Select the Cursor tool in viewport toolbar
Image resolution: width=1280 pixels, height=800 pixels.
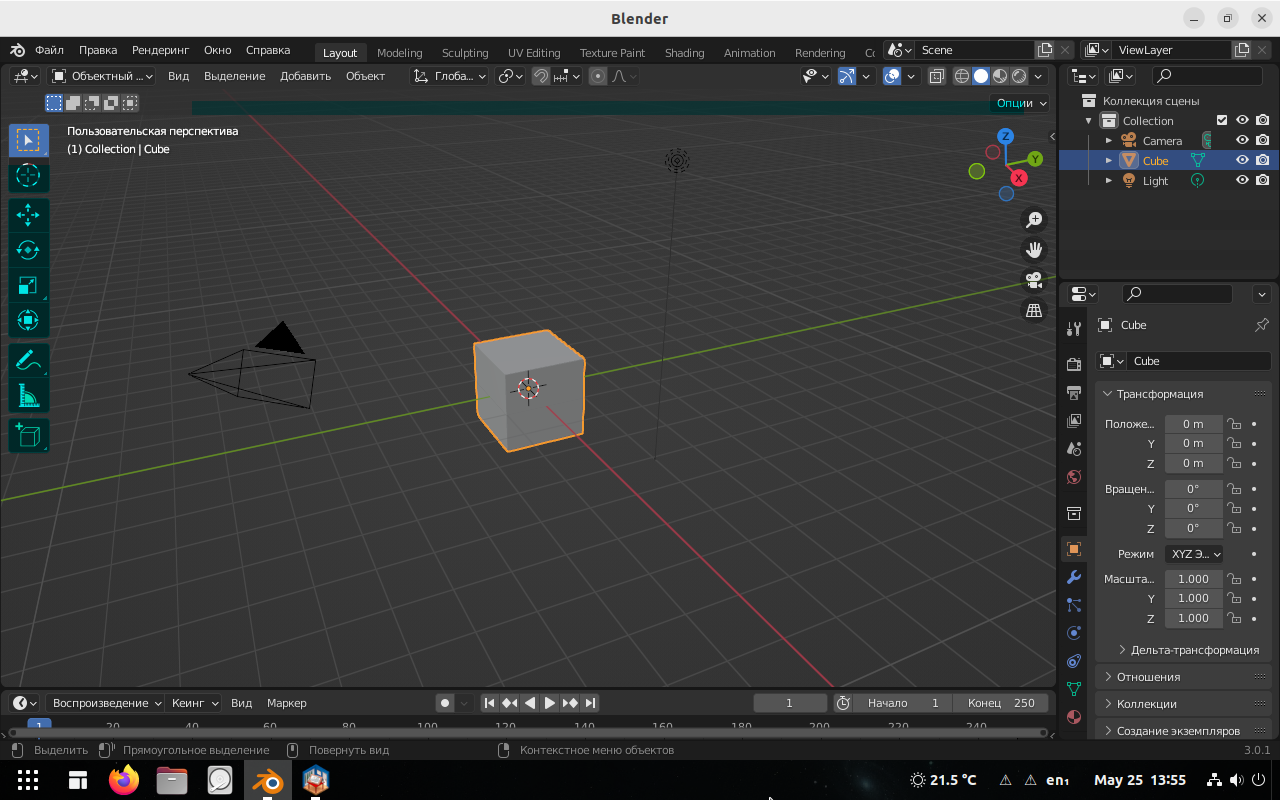click(28, 175)
